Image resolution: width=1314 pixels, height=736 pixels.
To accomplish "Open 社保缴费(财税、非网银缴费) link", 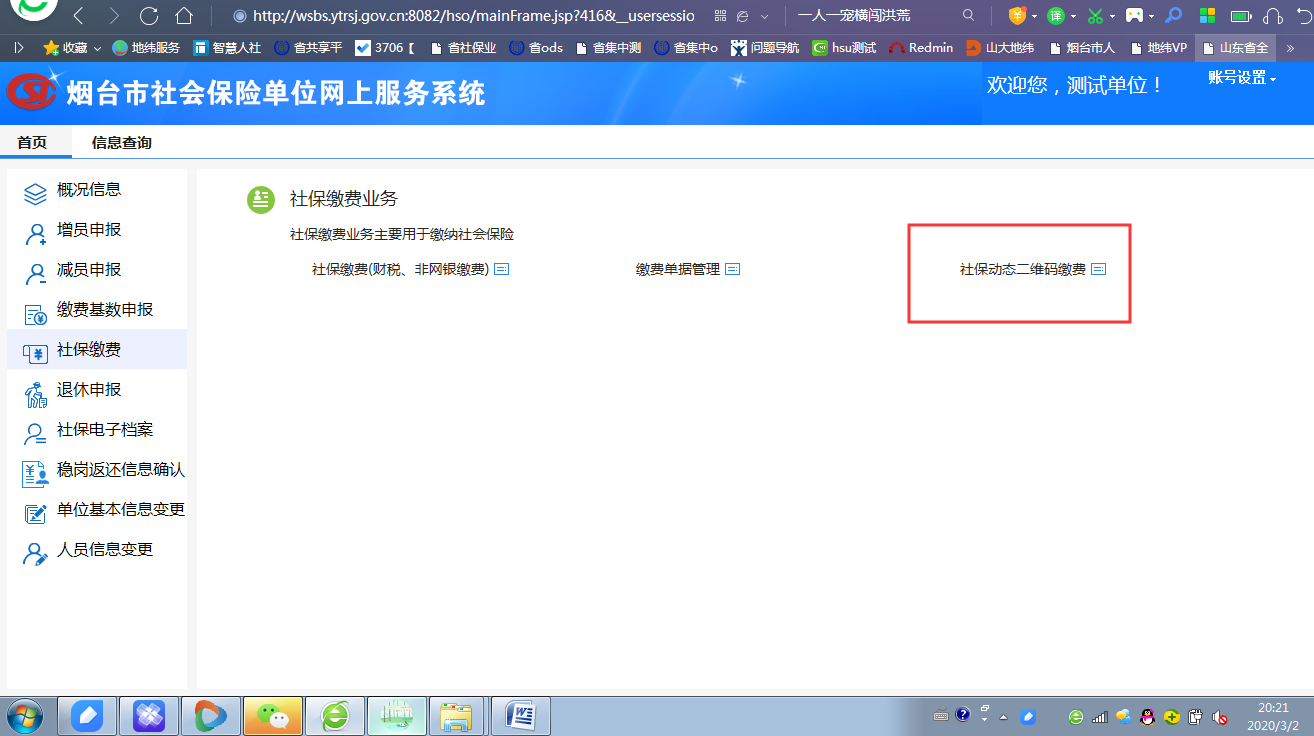I will click(x=400, y=269).
